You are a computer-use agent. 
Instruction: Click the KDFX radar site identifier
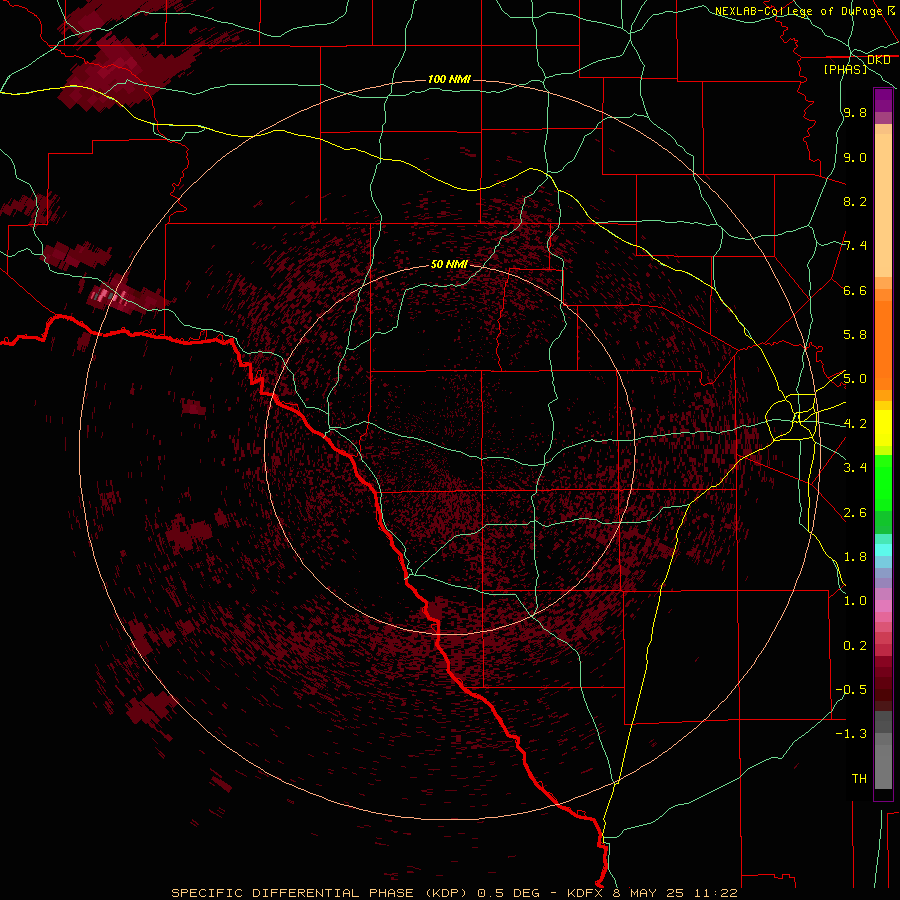(586, 893)
